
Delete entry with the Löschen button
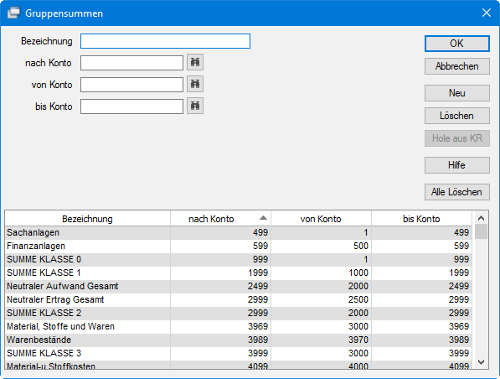tap(457, 116)
